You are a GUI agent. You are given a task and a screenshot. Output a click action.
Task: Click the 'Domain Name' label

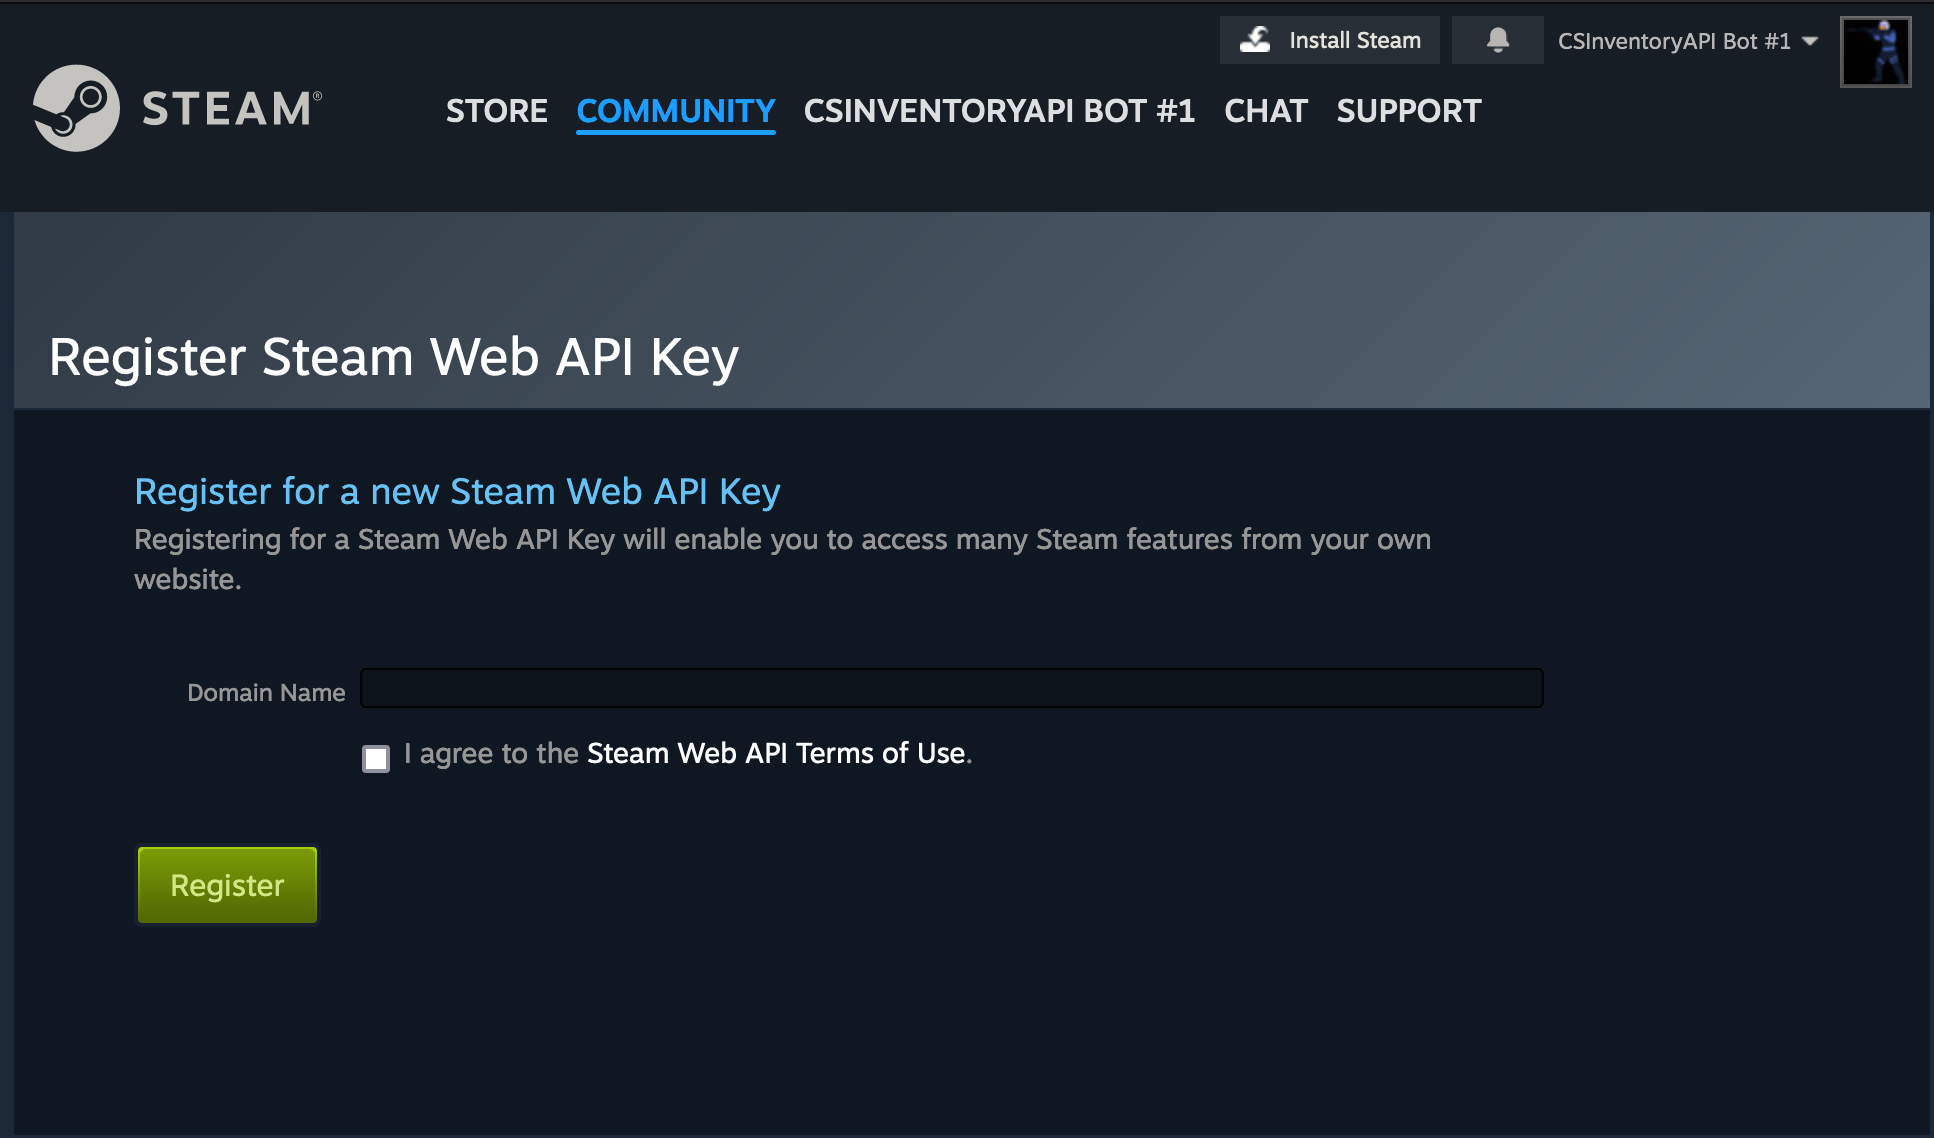pos(266,692)
